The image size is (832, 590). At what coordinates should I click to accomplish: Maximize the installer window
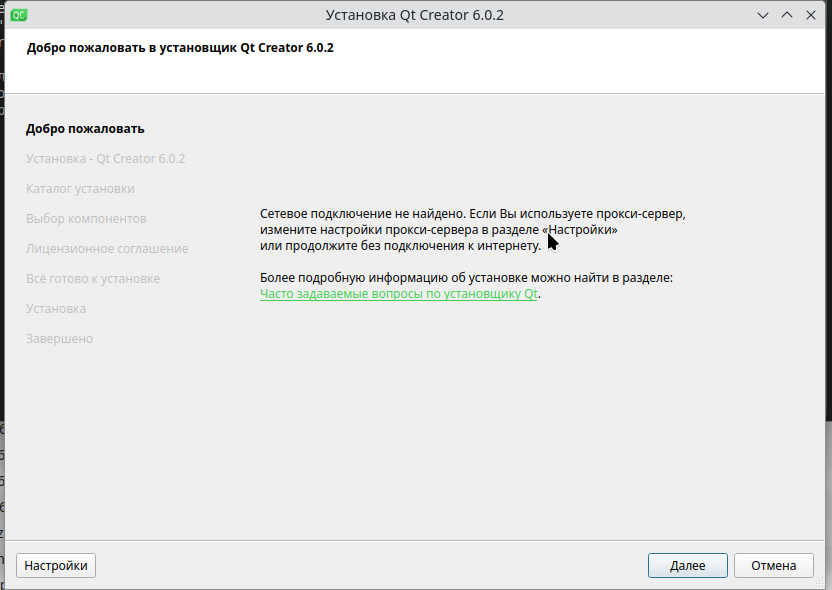(787, 15)
